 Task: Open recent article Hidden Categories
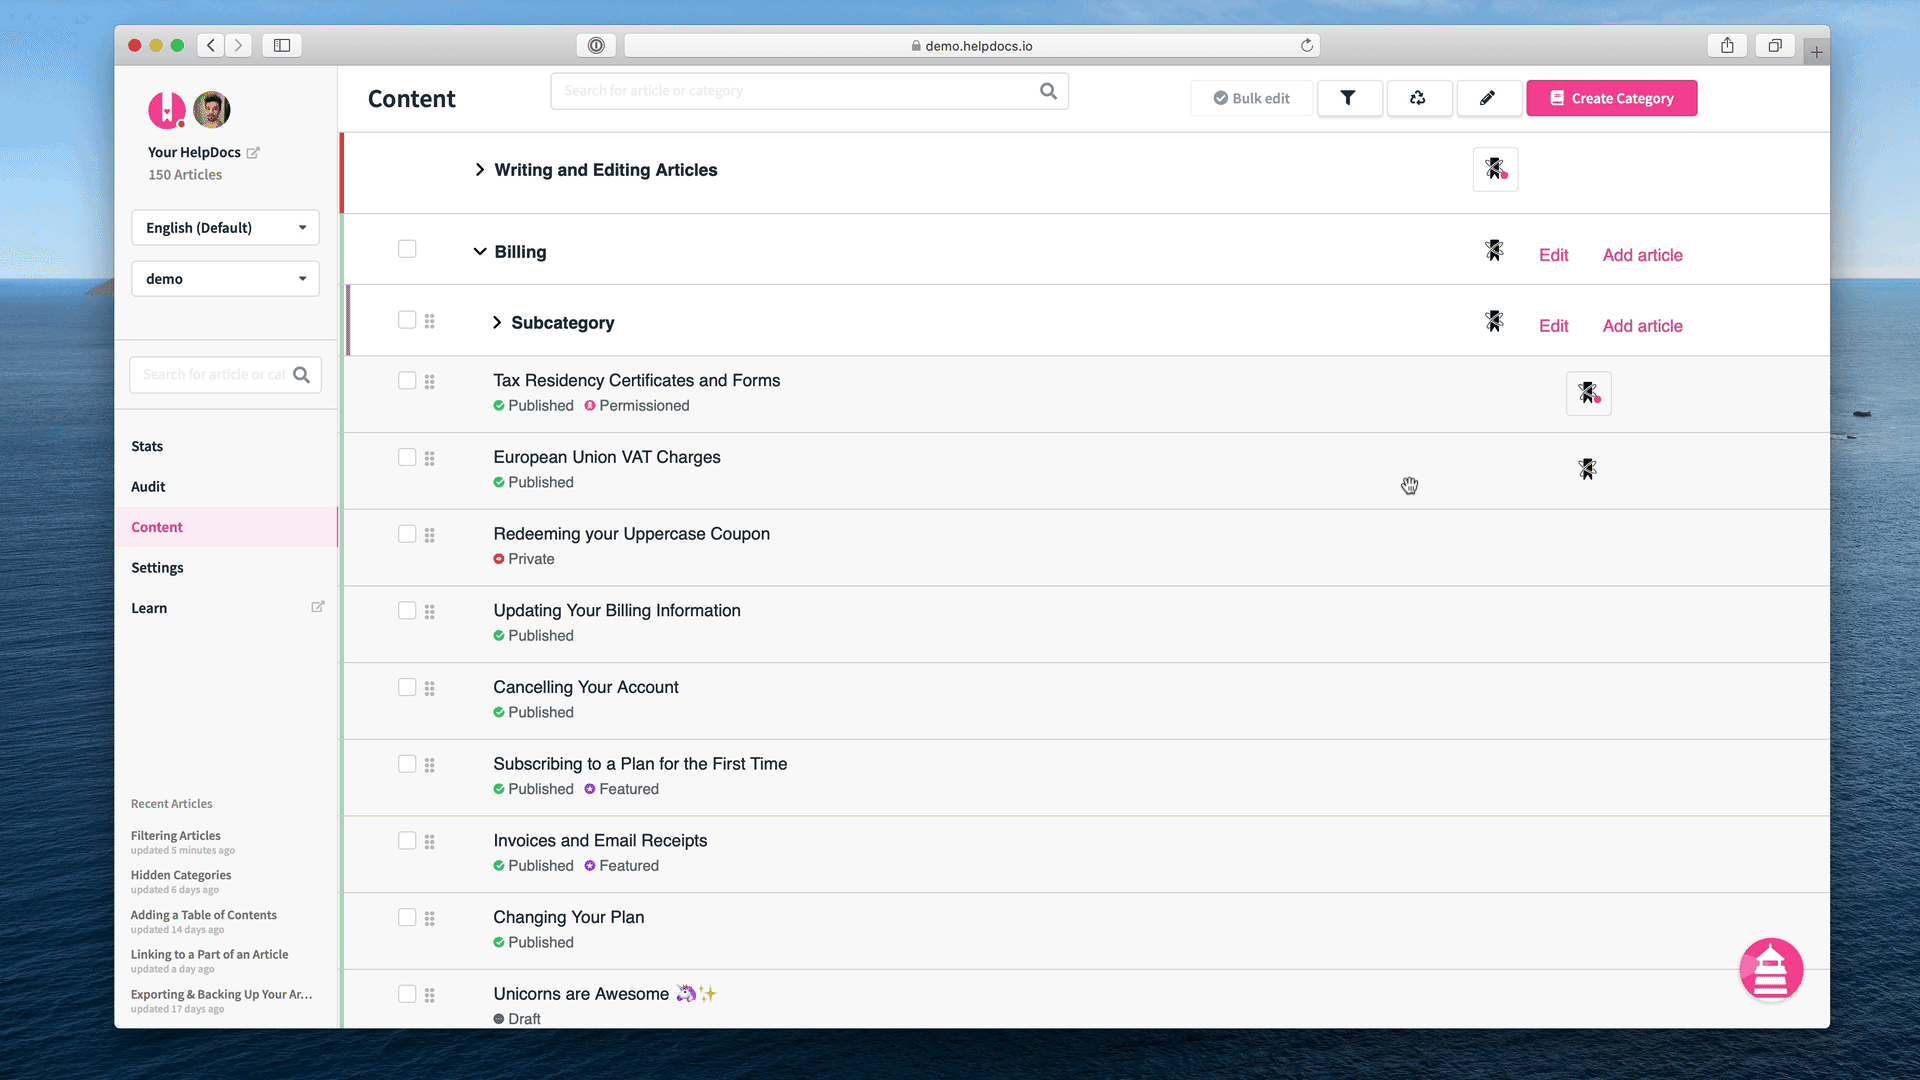(181, 875)
